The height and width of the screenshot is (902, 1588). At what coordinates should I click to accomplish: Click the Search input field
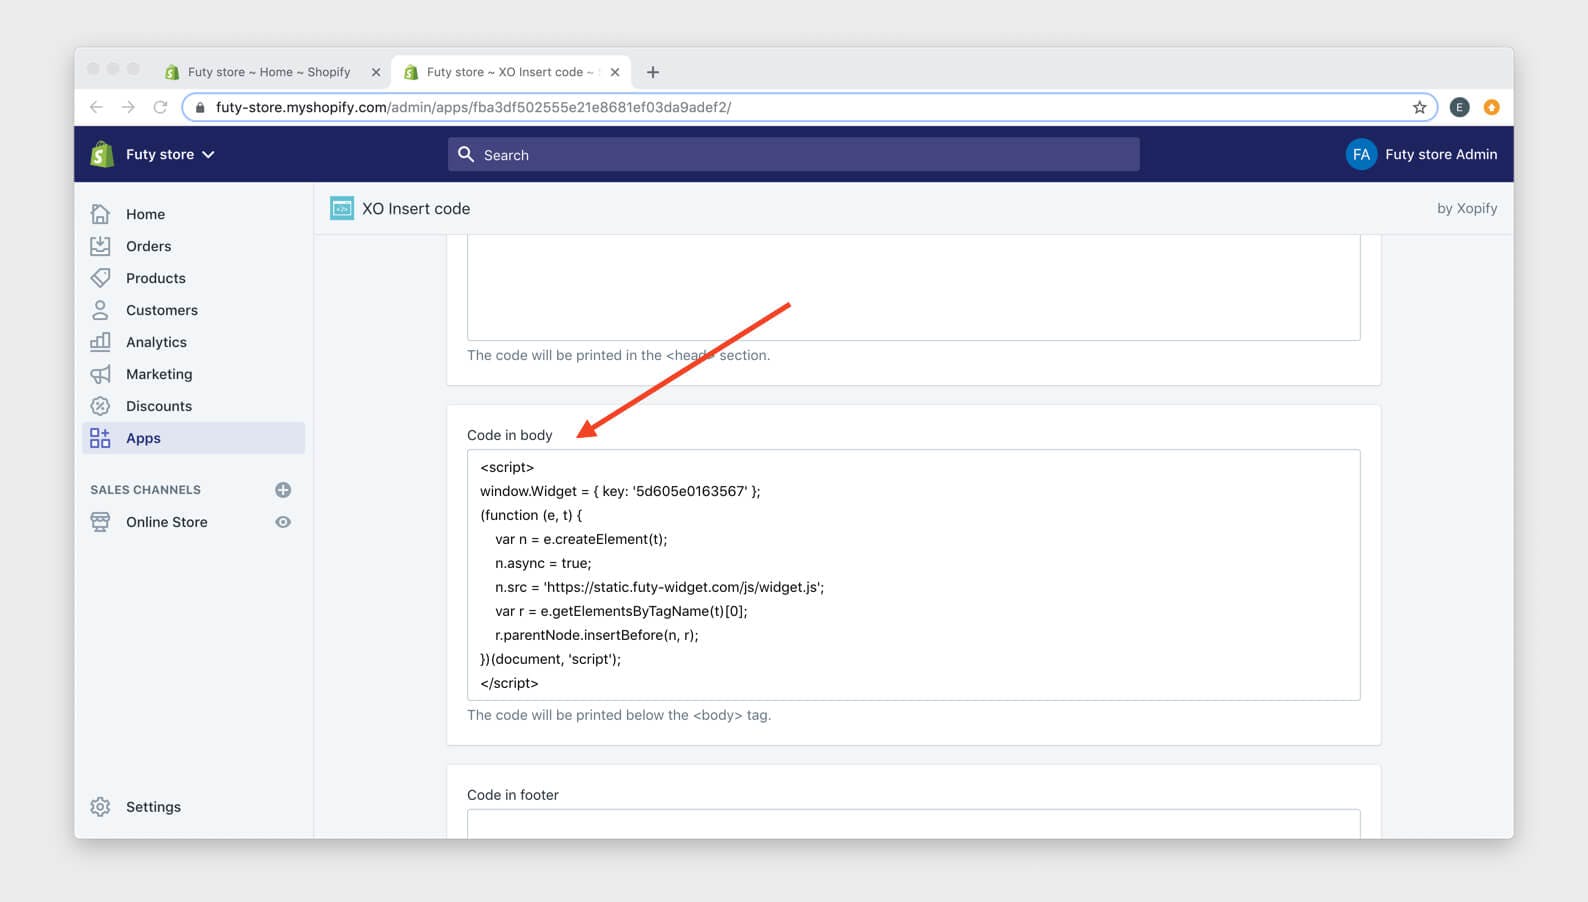click(793, 154)
